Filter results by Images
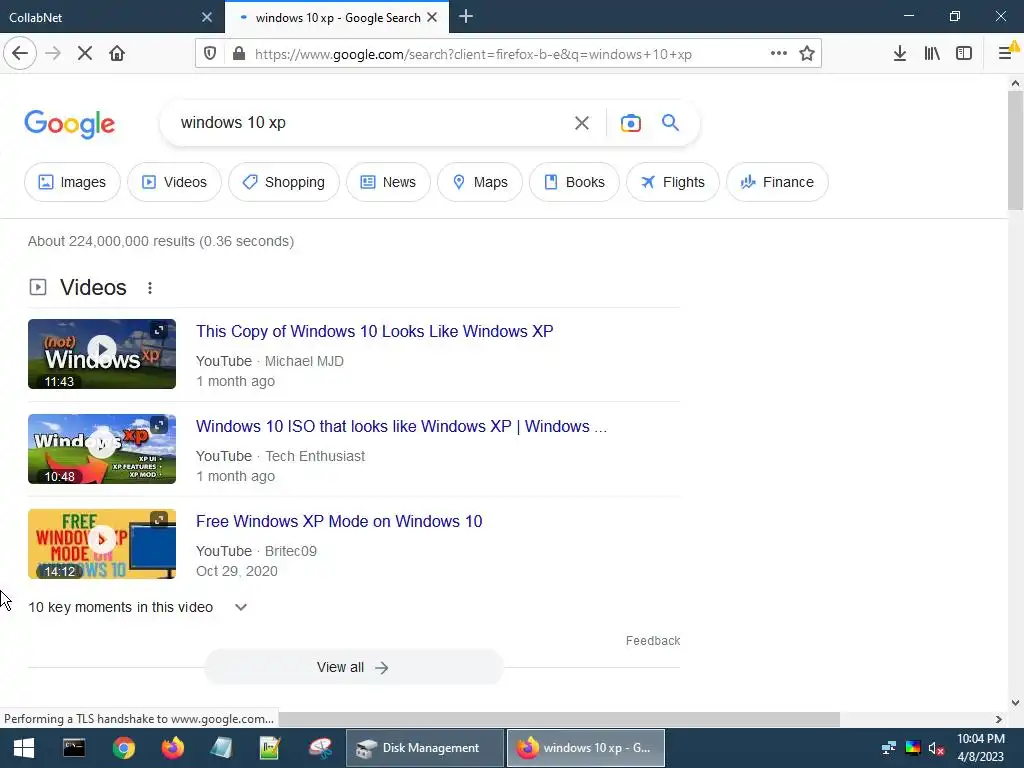Viewport: 1024px width, 768px height. (x=72, y=182)
